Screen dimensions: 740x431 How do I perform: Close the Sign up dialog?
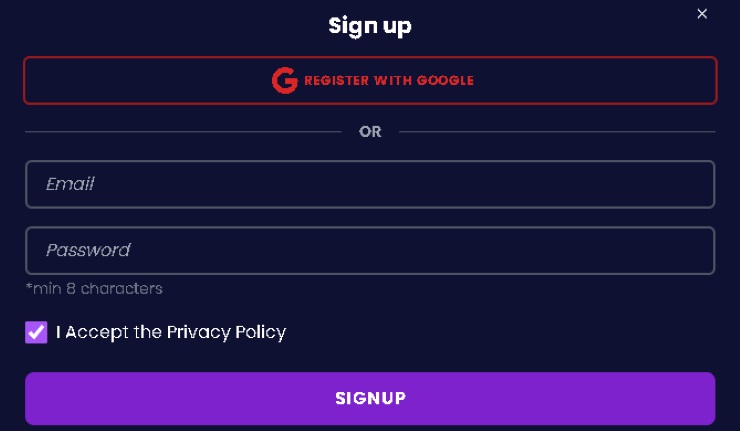click(702, 14)
